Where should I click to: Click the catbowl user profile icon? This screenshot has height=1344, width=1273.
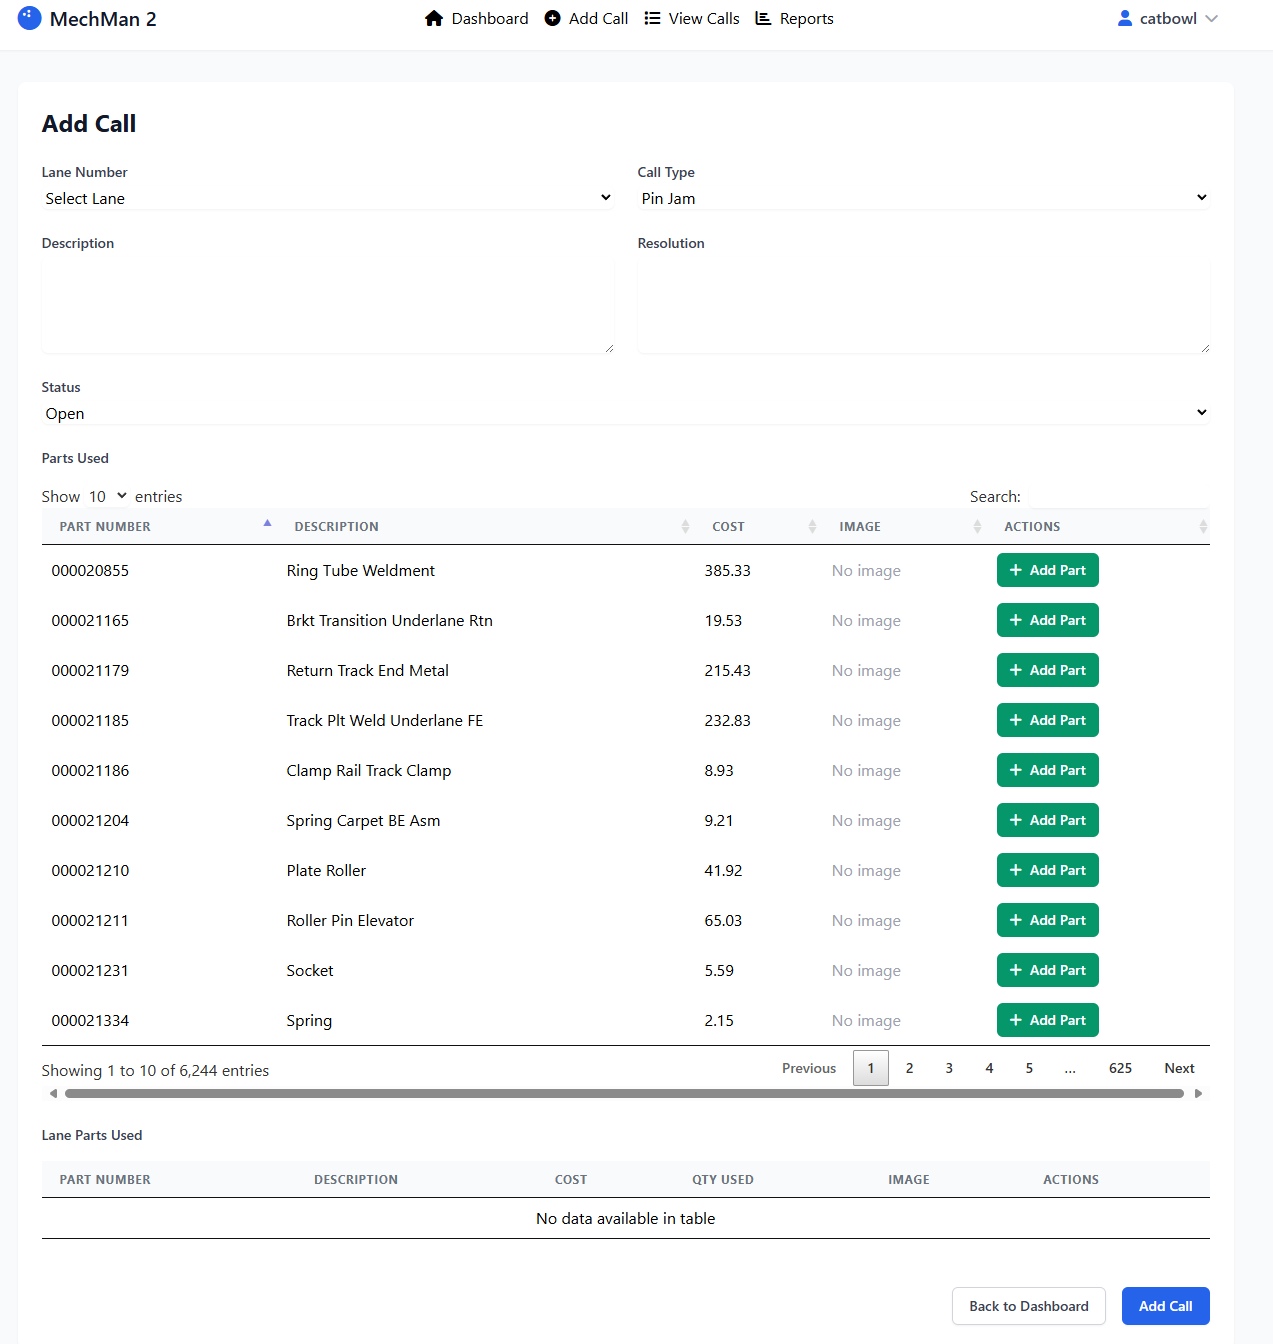tap(1125, 19)
